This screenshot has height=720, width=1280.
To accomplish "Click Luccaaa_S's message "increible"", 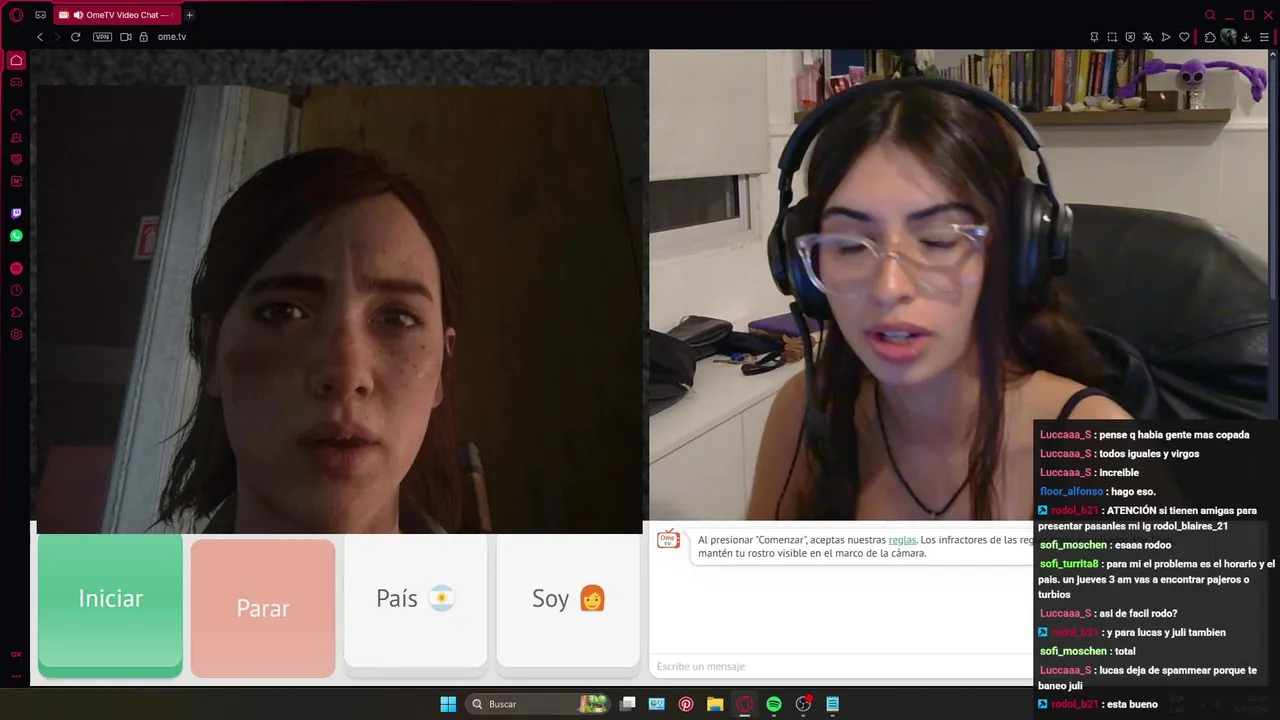I will click(x=1118, y=473).
